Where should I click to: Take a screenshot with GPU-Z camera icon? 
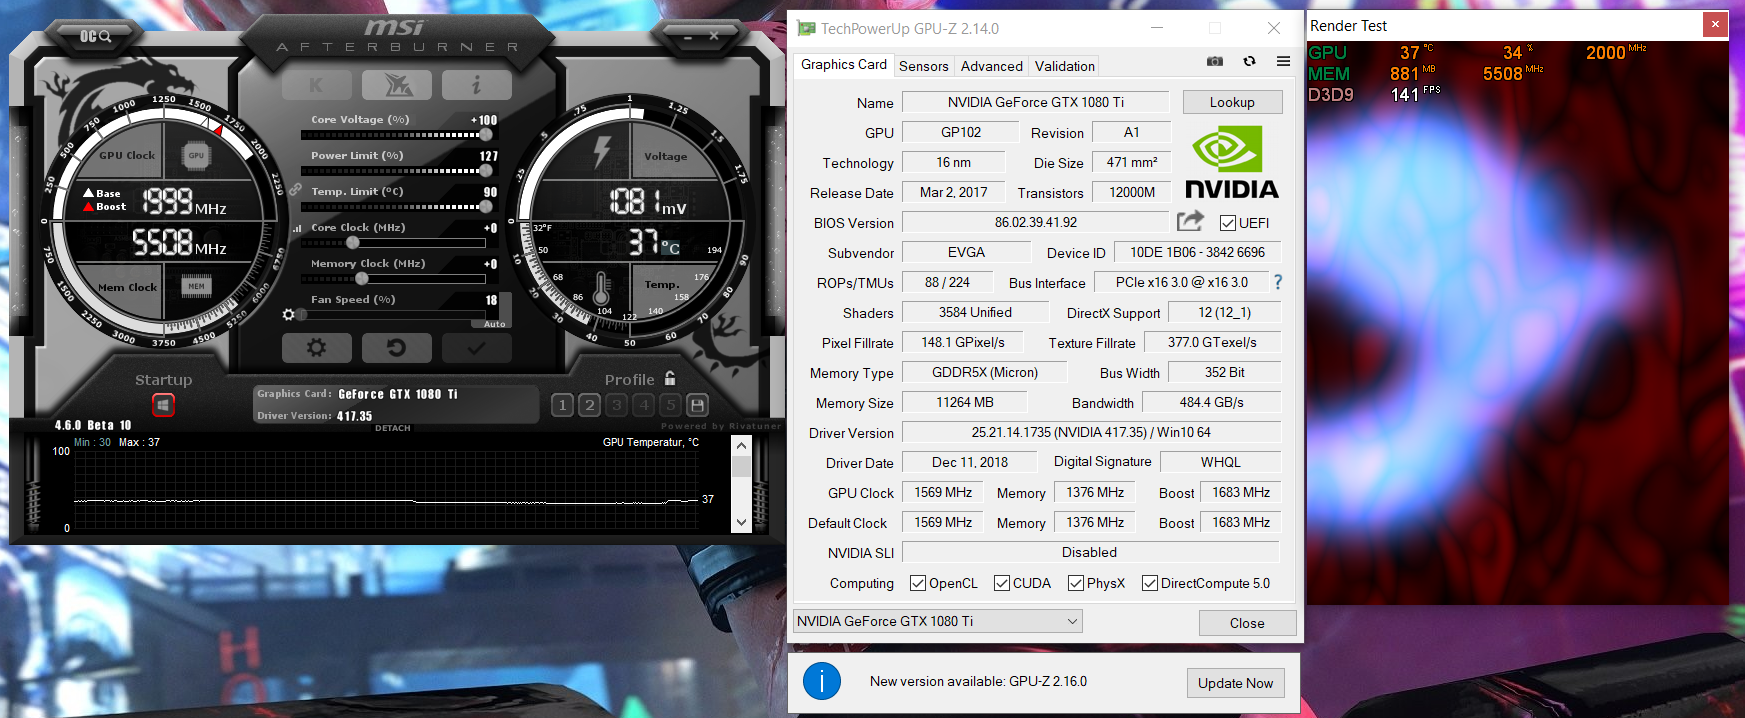(x=1215, y=61)
